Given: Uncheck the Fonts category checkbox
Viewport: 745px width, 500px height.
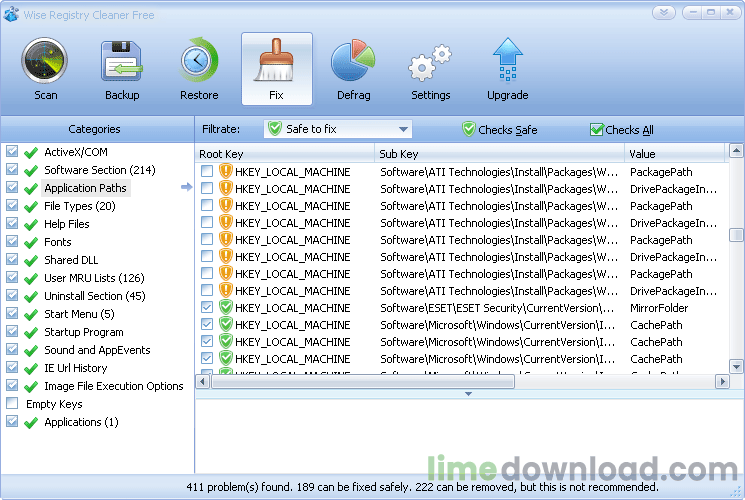Looking at the screenshot, I should click(12, 241).
